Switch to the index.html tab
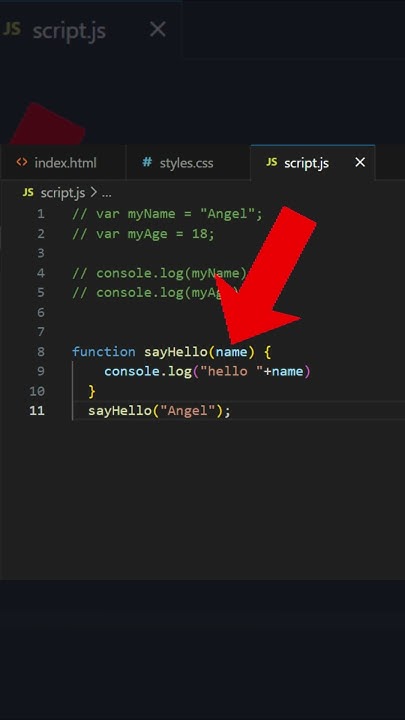This screenshot has width=405, height=720. (63, 163)
